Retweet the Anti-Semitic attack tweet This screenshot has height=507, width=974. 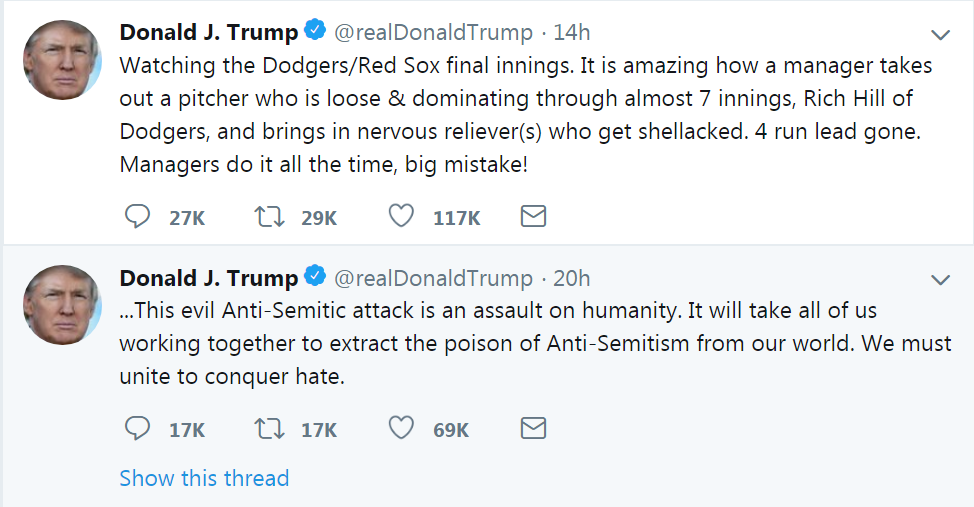tap(270, 429)
